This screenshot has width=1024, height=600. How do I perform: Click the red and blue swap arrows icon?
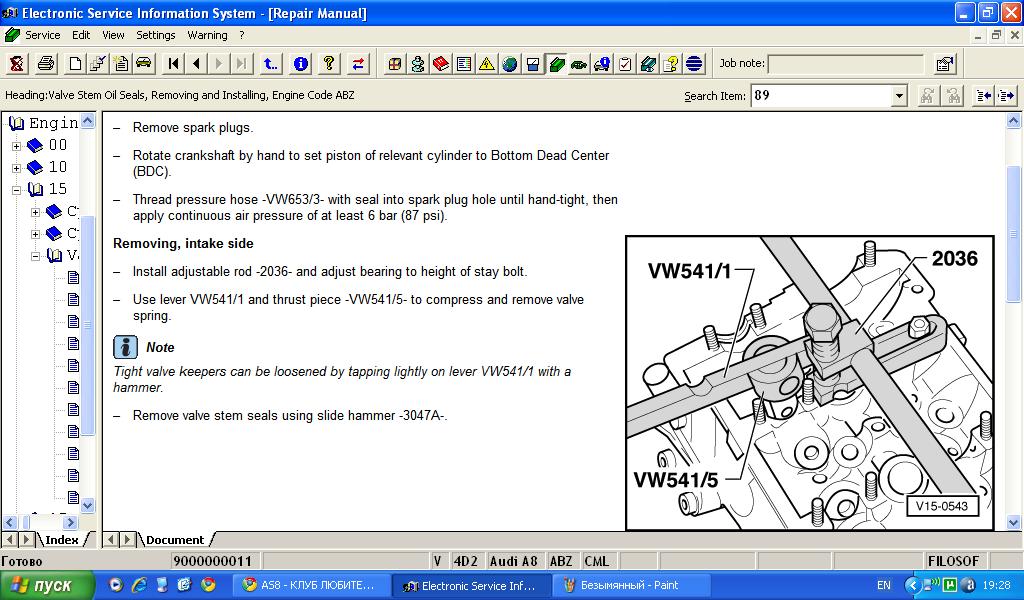[x=358, y=64]
